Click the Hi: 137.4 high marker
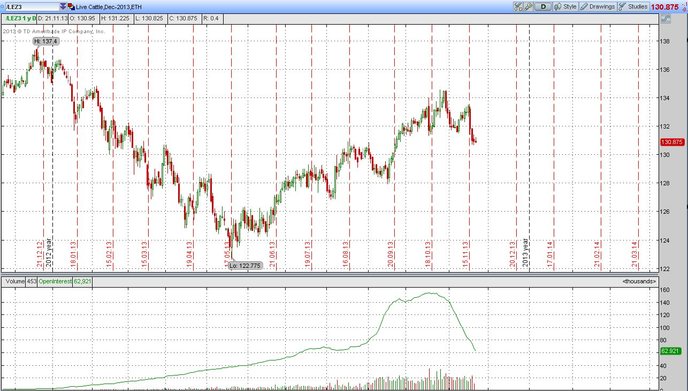The image size is (688, 391). 46,41
